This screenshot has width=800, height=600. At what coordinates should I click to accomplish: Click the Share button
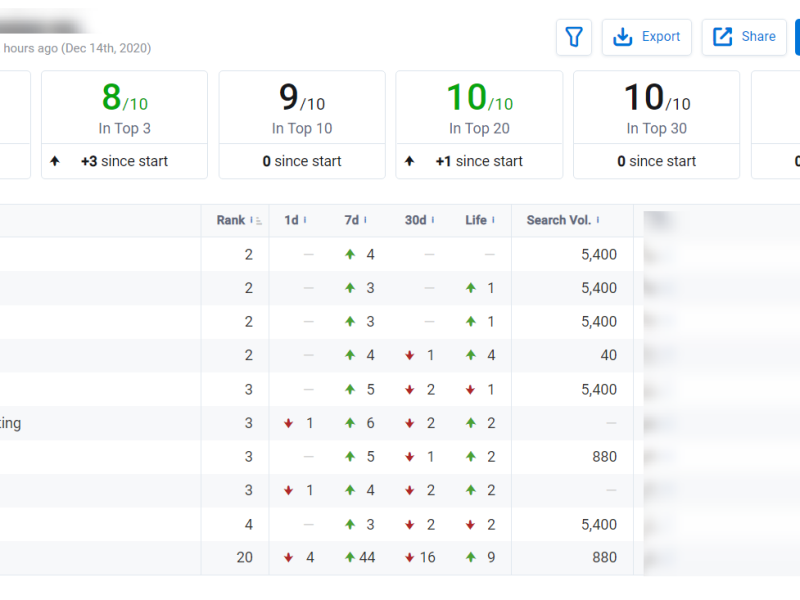(x=744, y=37)
